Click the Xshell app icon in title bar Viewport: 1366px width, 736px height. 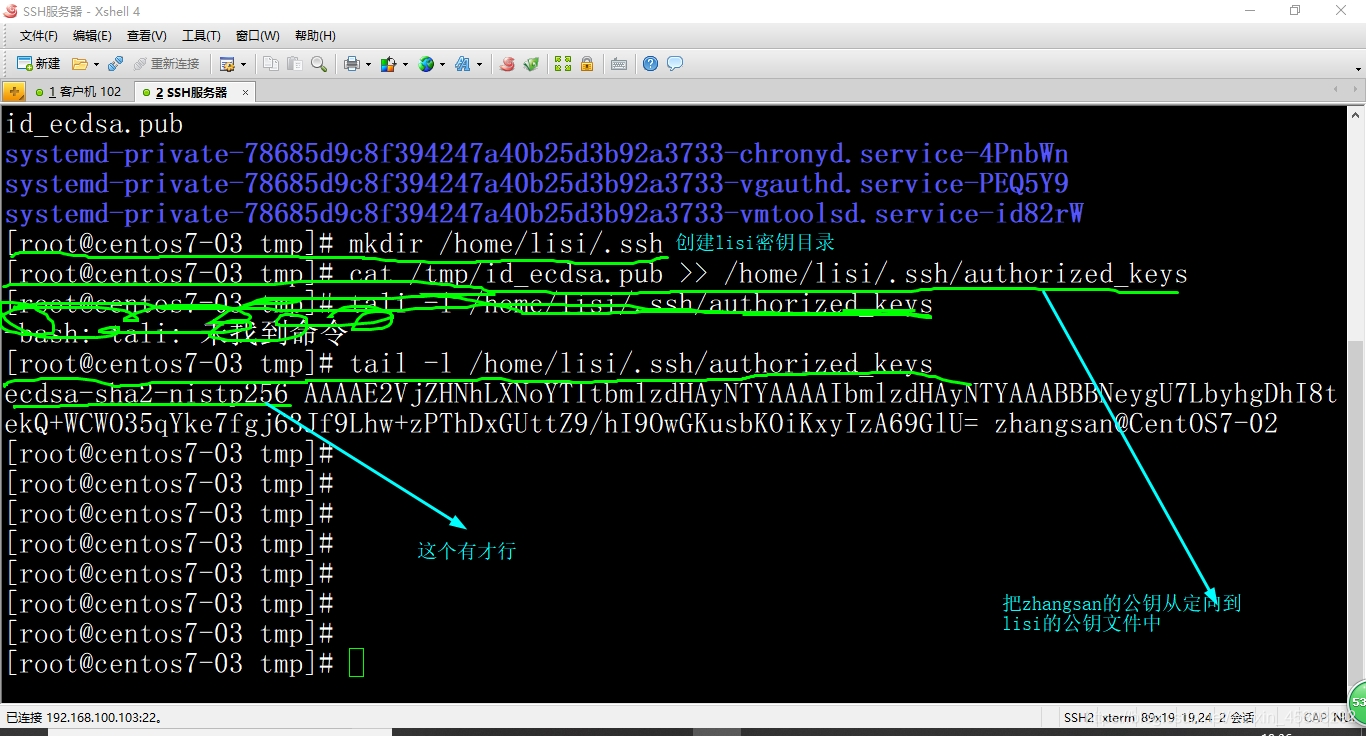[12, 11]
